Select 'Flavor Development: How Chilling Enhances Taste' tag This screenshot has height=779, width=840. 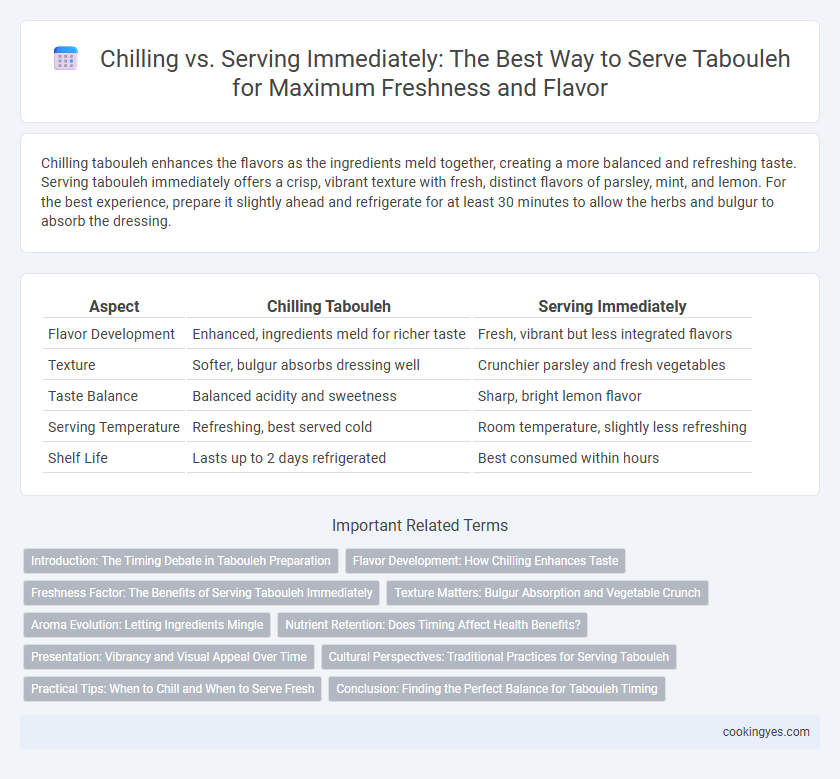click(485, 561)
